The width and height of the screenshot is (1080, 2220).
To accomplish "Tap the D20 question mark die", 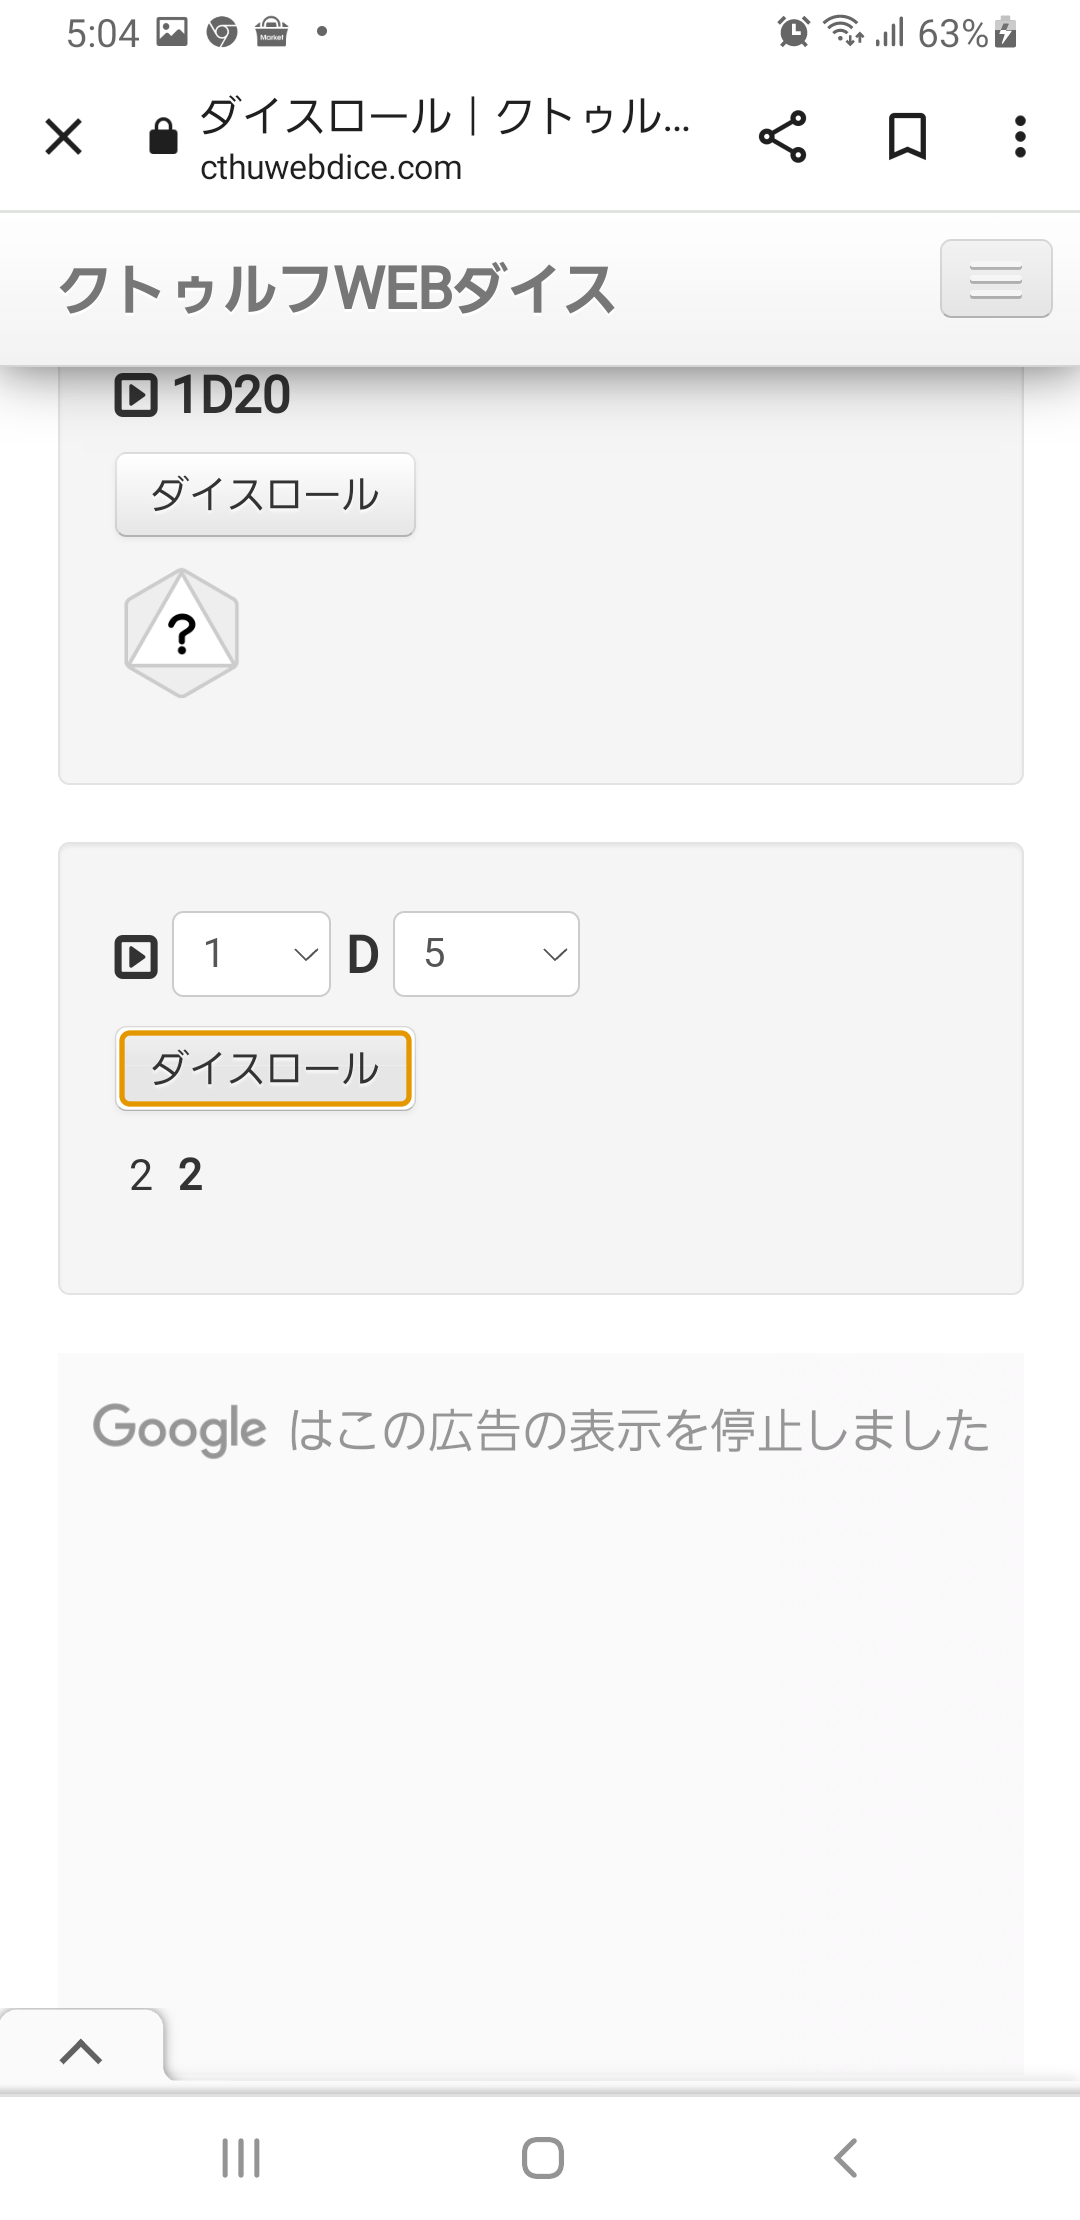I will (181, 633).
